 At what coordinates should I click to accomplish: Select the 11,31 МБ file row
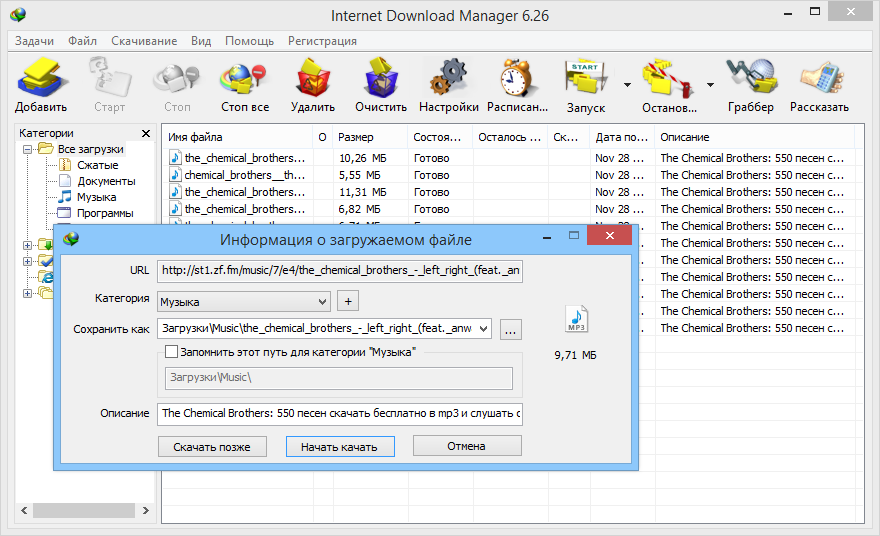(513, 192)
